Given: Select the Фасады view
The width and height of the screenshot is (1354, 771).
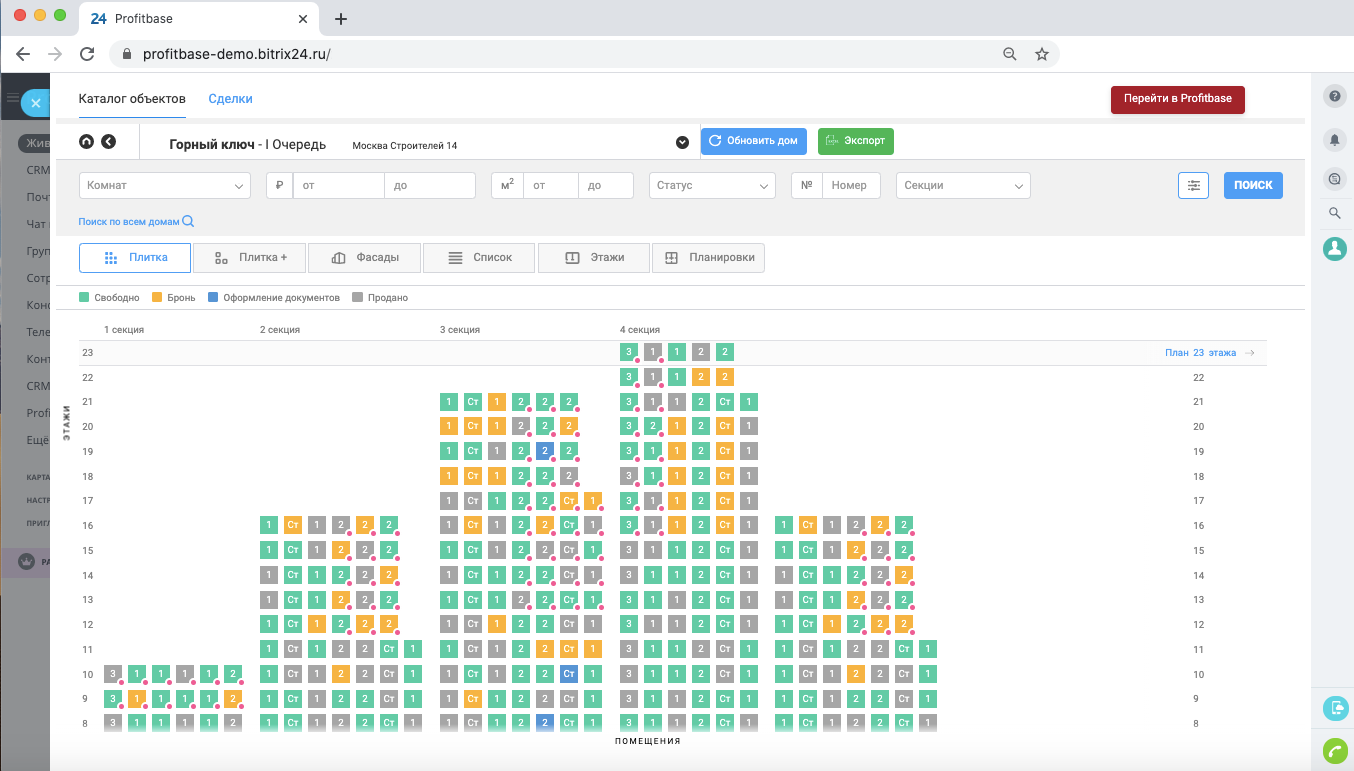Looking at the screenshot, I should [x=364, y=257].
